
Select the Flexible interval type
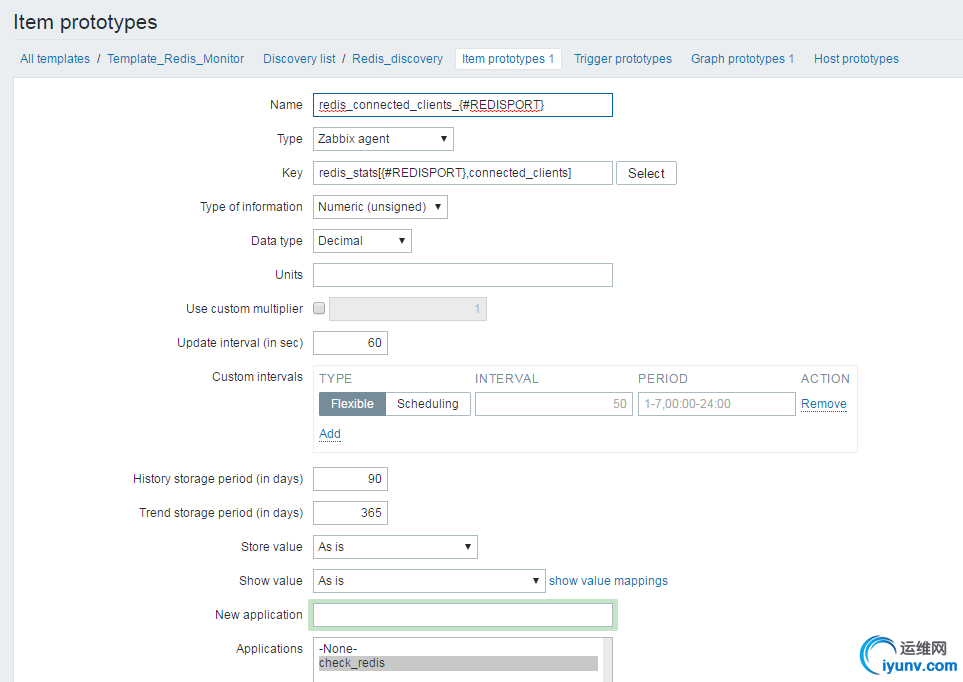pos(352,404)
